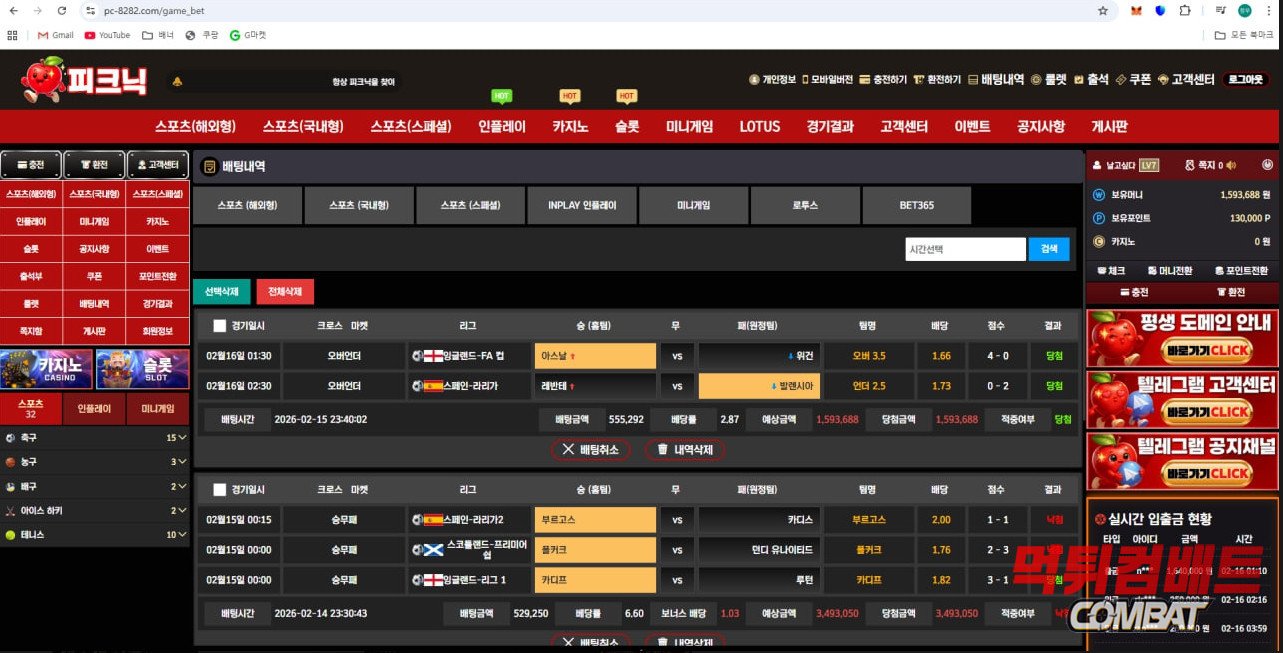Expand the 축구 soccer category

(x=181, y=438)
